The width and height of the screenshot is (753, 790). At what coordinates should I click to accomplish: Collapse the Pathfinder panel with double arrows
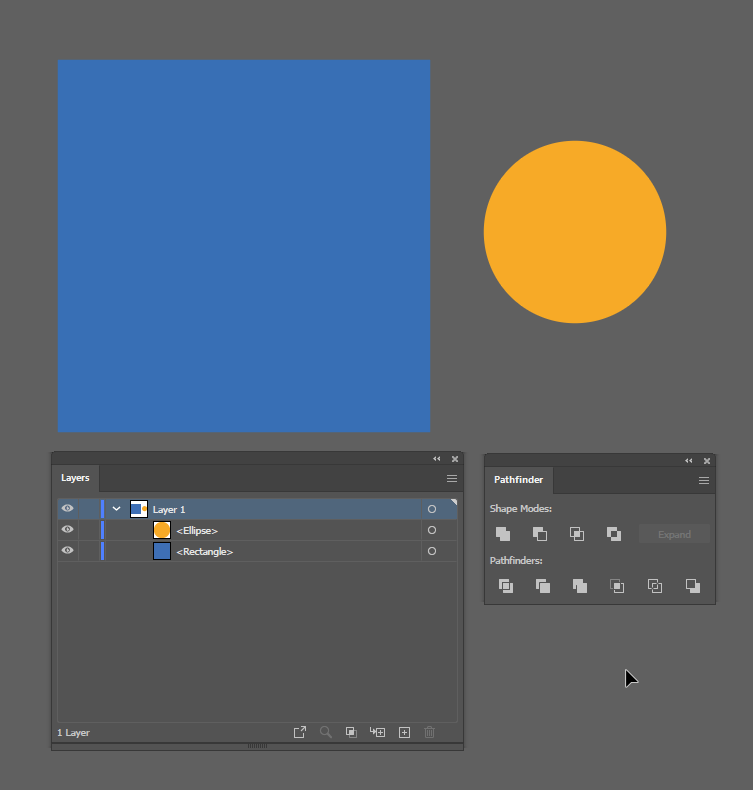pos(689,460)
